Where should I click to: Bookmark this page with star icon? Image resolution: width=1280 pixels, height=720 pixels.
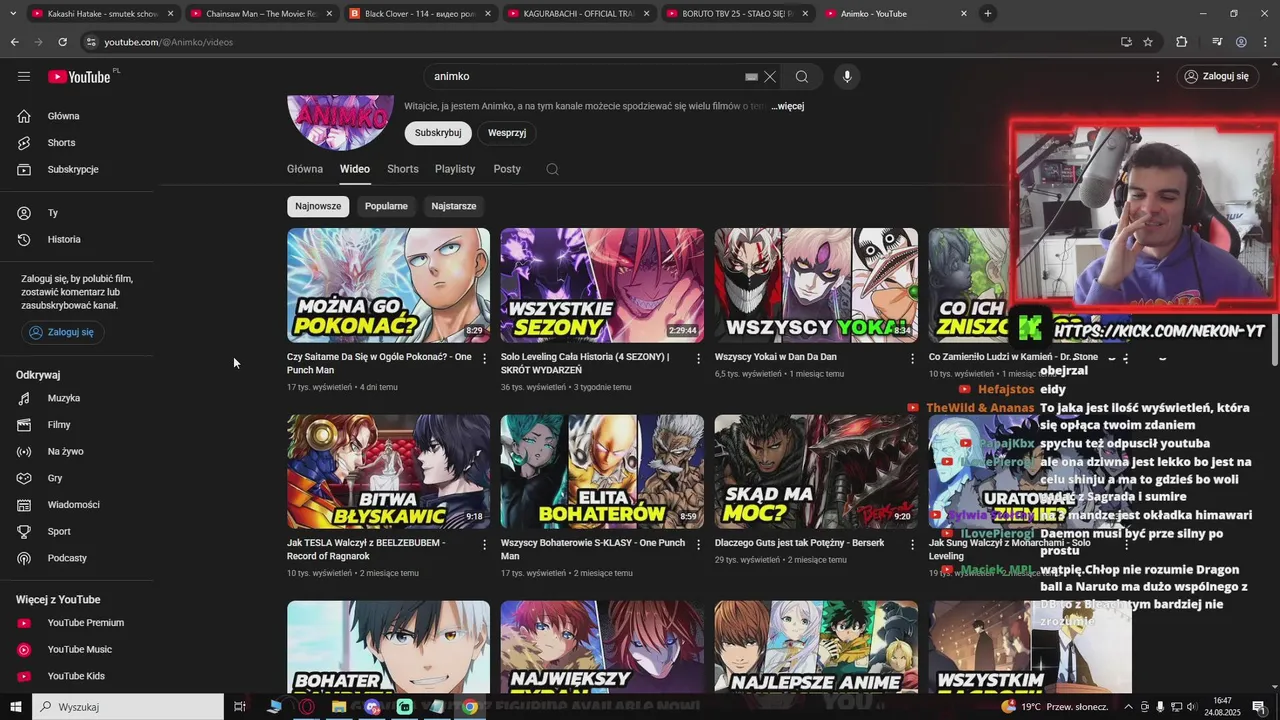1148,42
